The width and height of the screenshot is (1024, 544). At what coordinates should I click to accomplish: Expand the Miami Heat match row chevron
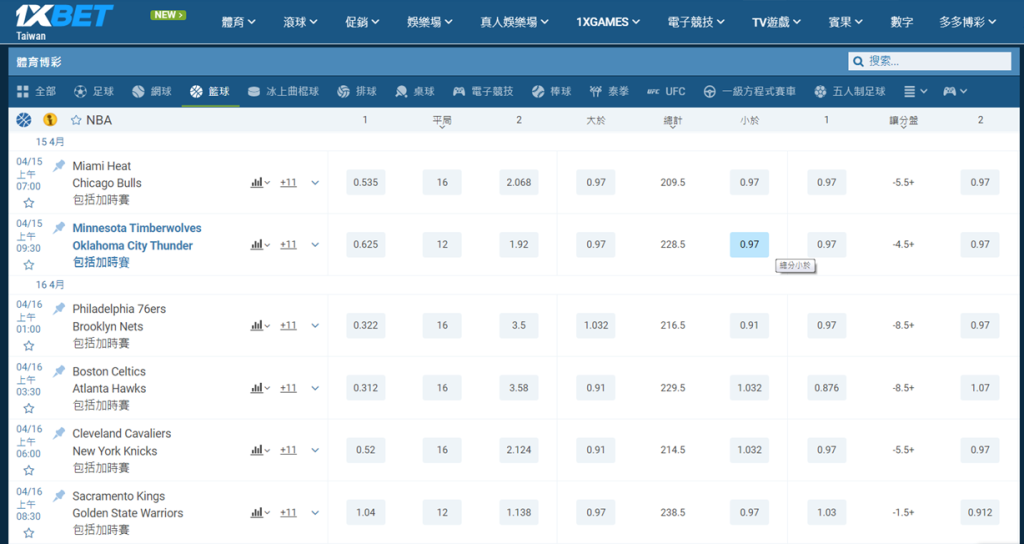click(x=315, y=183)
